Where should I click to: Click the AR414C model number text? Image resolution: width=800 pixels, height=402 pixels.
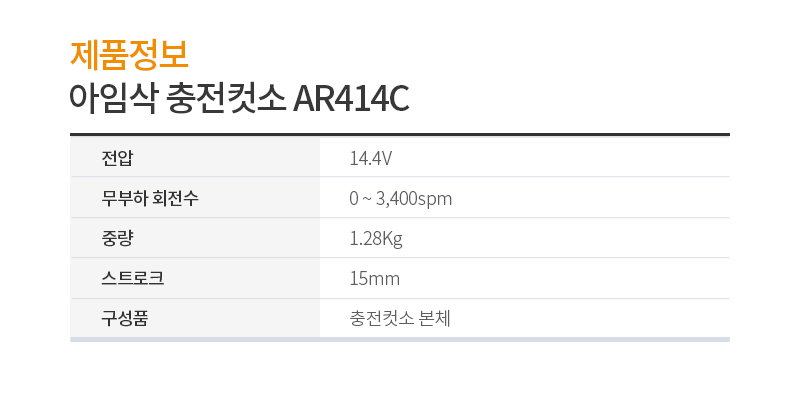(352, 98)
